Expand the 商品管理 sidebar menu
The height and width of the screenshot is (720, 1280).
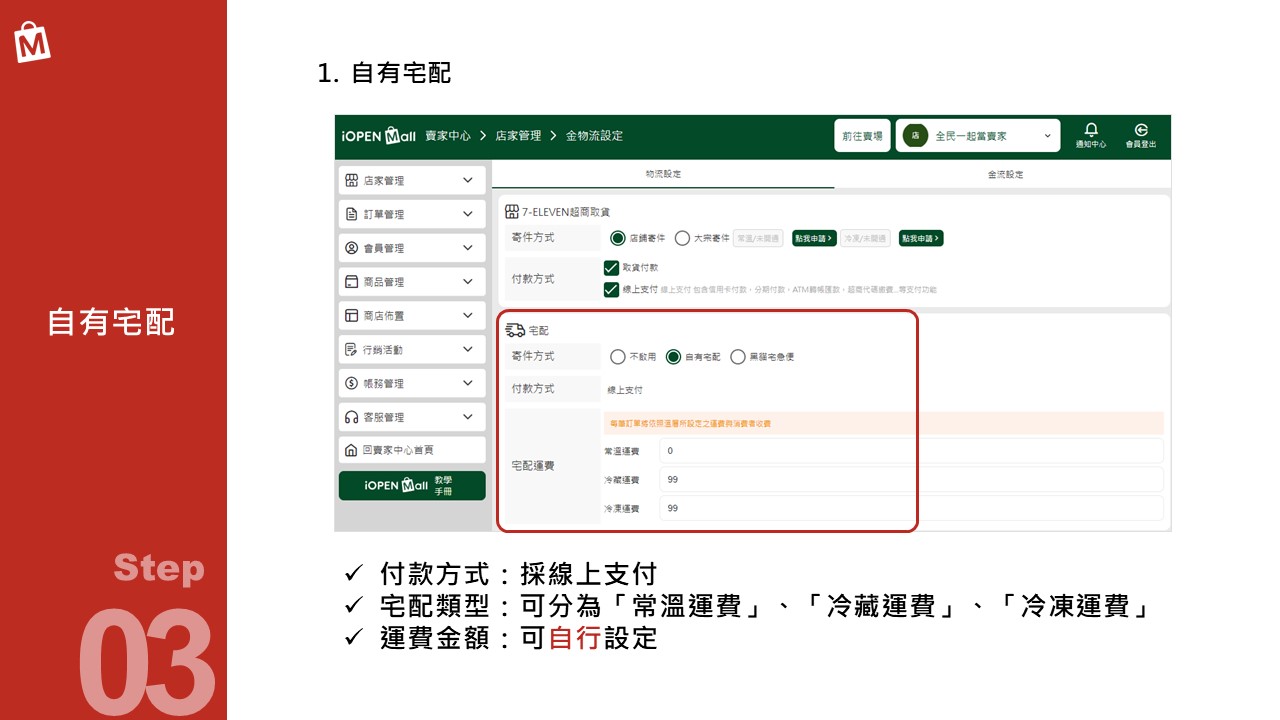pos(411,281)
